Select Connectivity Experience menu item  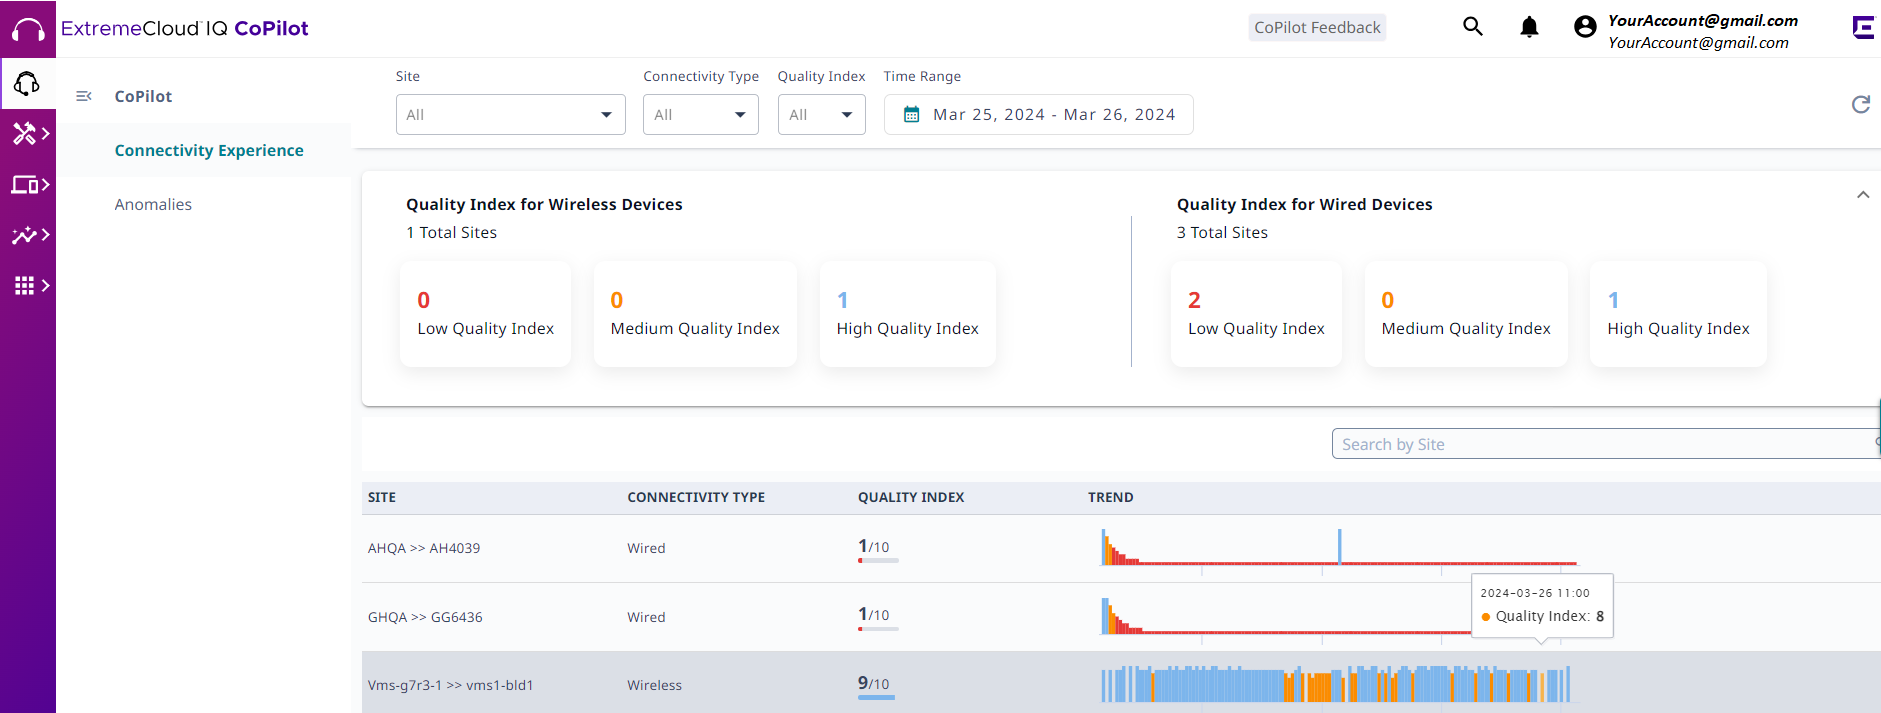tap(209, 150)
